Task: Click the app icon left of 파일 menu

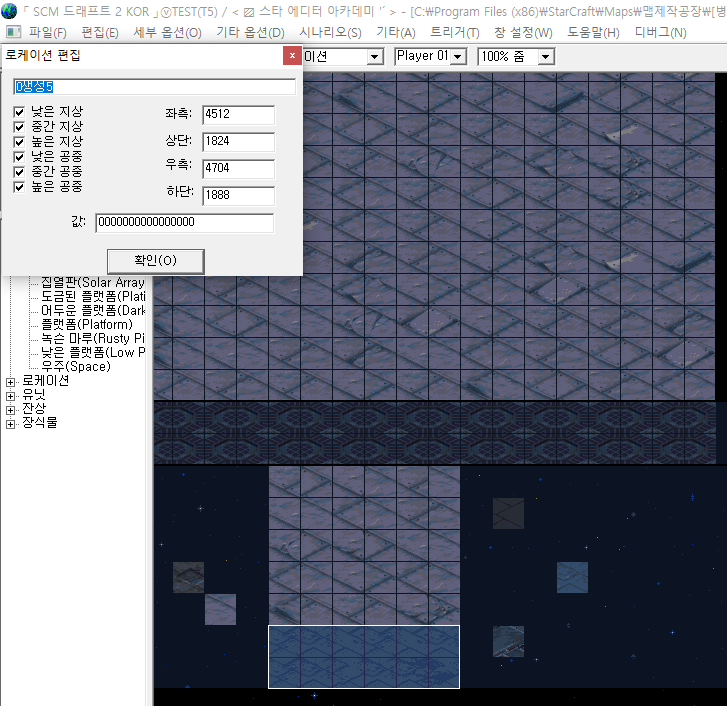Action: [13, 33]
